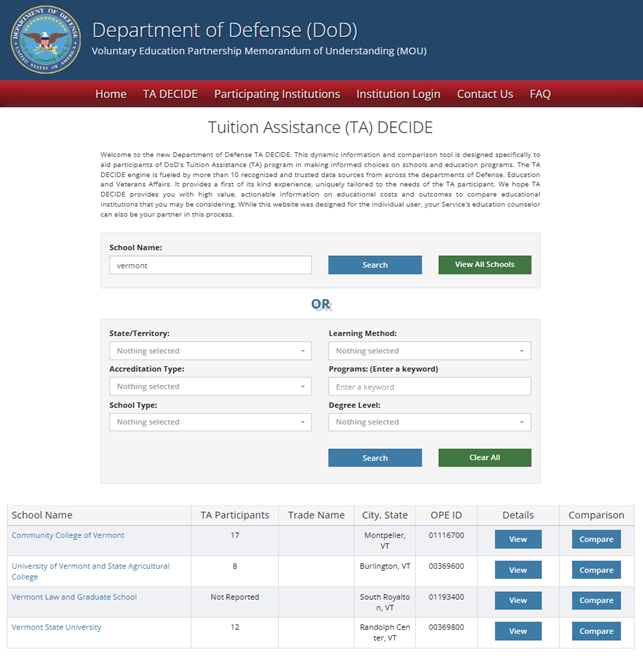This screenshot has width=643, height=666.
Task: Expand the Accreditation Type dropdown
Action: point(210,387)
